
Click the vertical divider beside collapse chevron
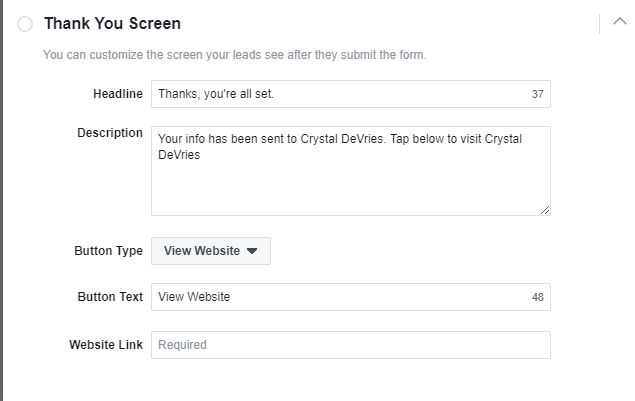600,22
